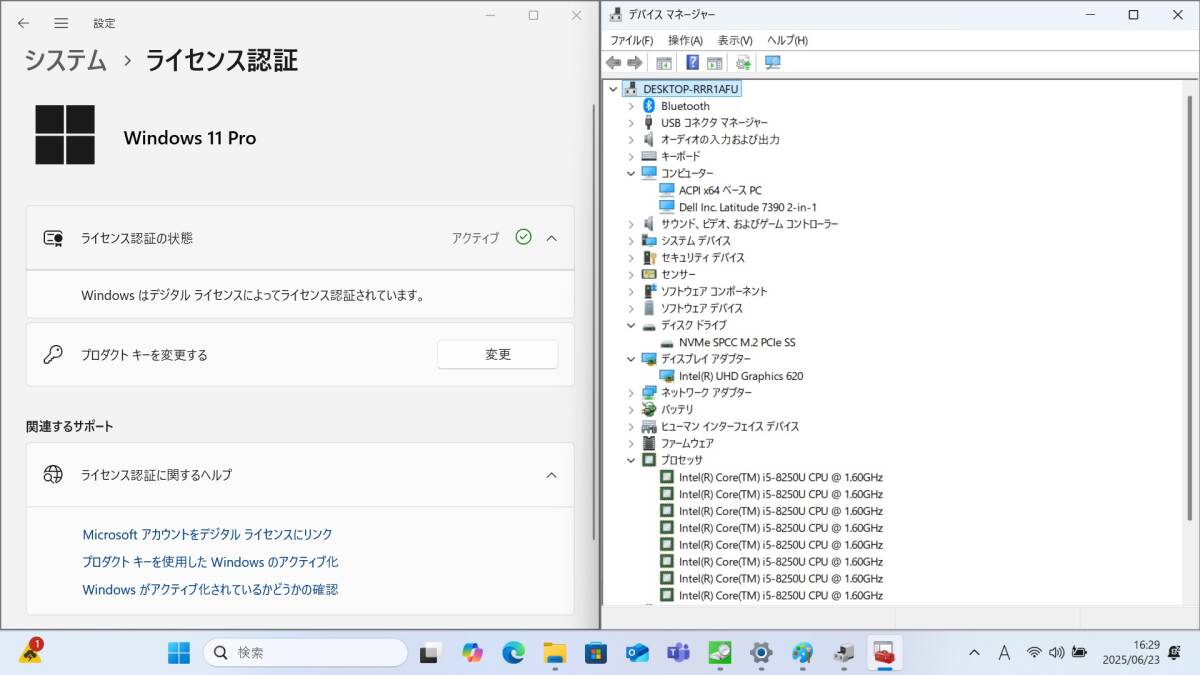The image size is (1200, 675).
Task: Click the scan for hardware changes monitor icon
Action: [772, 63]
